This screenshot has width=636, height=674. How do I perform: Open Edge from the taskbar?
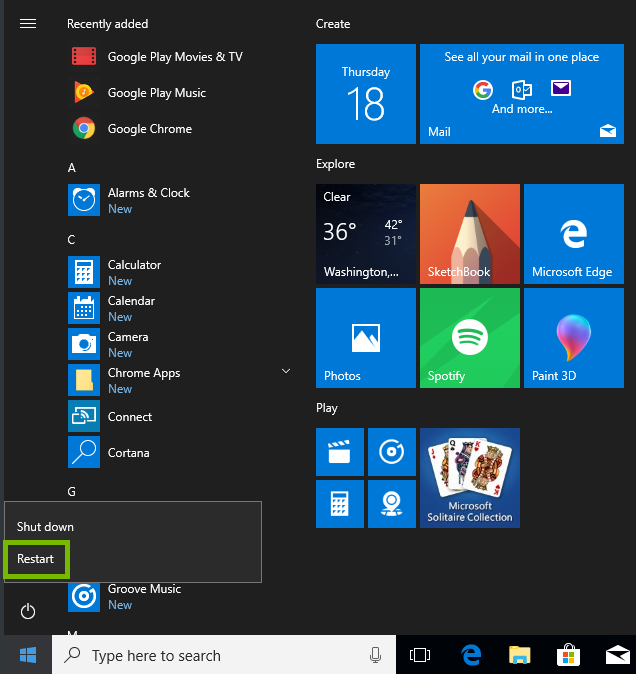(471, 655)
